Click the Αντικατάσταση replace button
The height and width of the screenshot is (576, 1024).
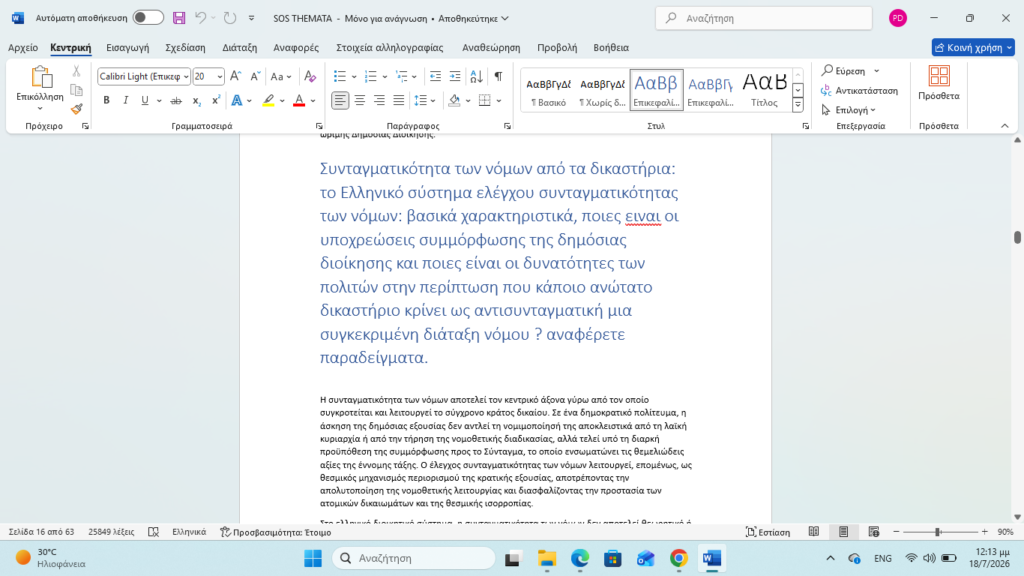click(860, 90)
